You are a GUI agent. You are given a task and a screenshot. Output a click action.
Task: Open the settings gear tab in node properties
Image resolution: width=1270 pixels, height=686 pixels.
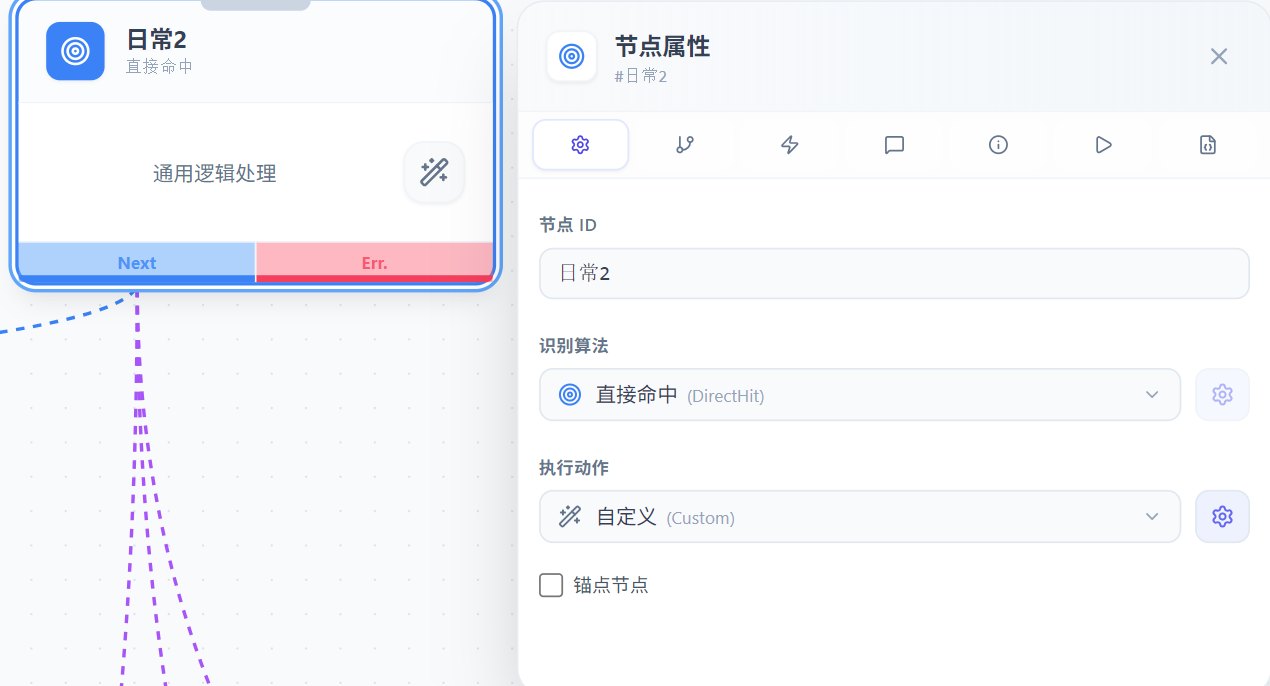point(580,145)
